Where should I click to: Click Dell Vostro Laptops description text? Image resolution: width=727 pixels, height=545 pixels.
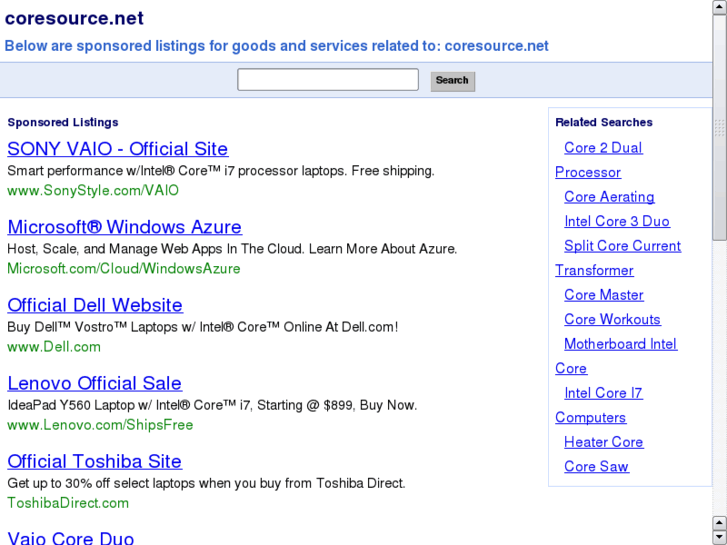(x=203, y=327)
